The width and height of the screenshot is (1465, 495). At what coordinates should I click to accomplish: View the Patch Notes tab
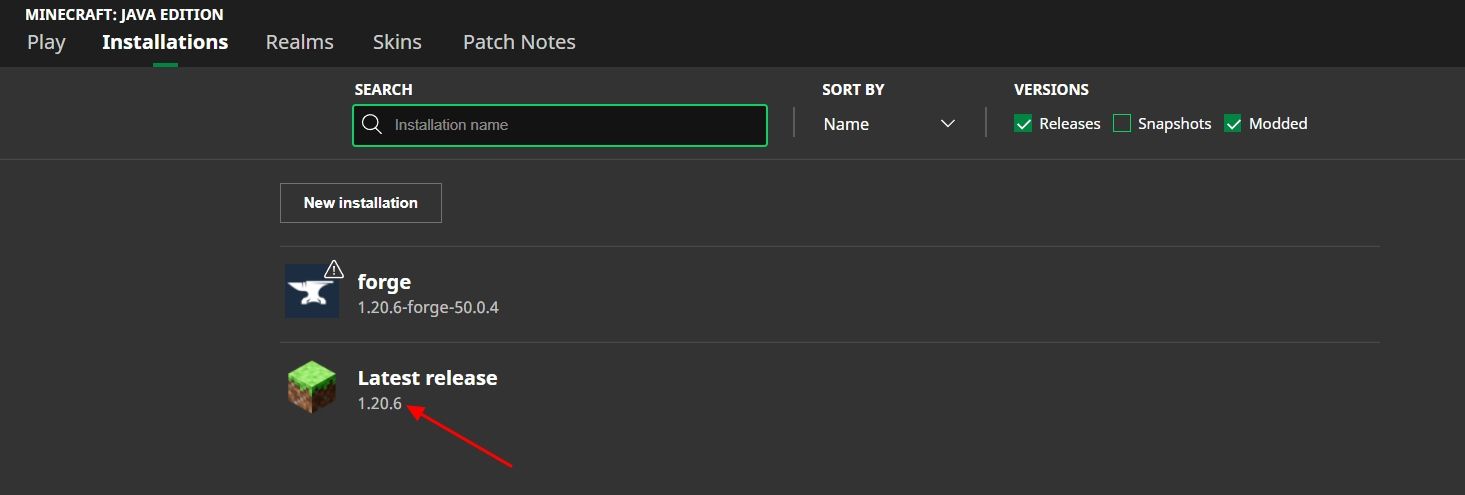tap(519, 42)
